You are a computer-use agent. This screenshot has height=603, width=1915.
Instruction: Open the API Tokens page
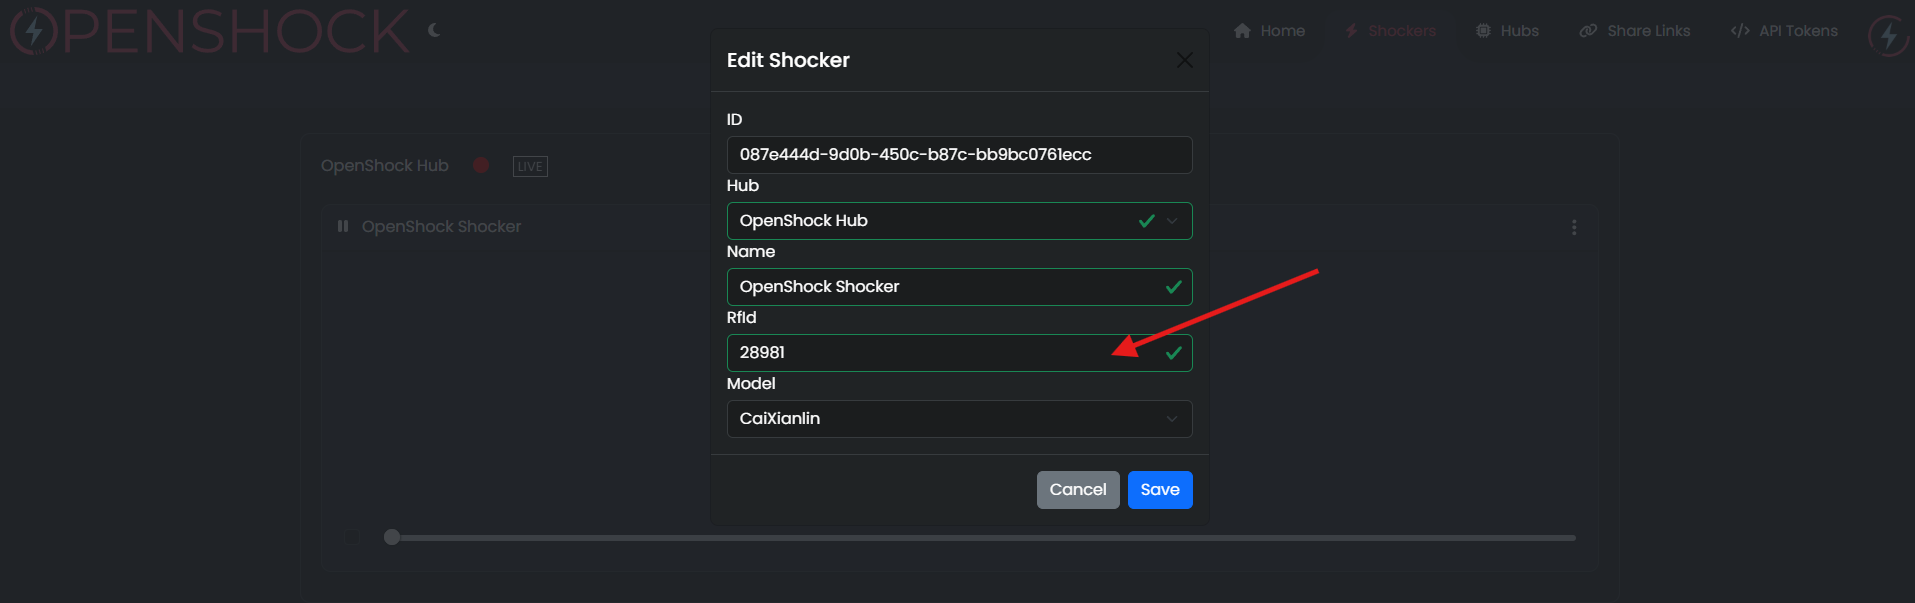coord(1784,31)
